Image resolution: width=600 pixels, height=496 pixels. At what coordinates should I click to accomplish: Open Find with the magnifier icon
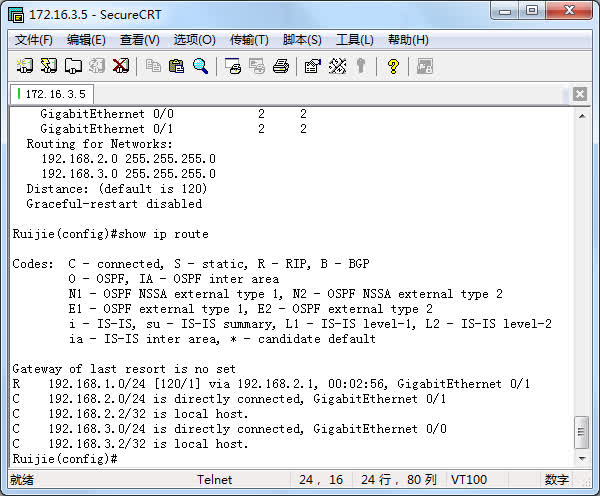coord(201,66)
